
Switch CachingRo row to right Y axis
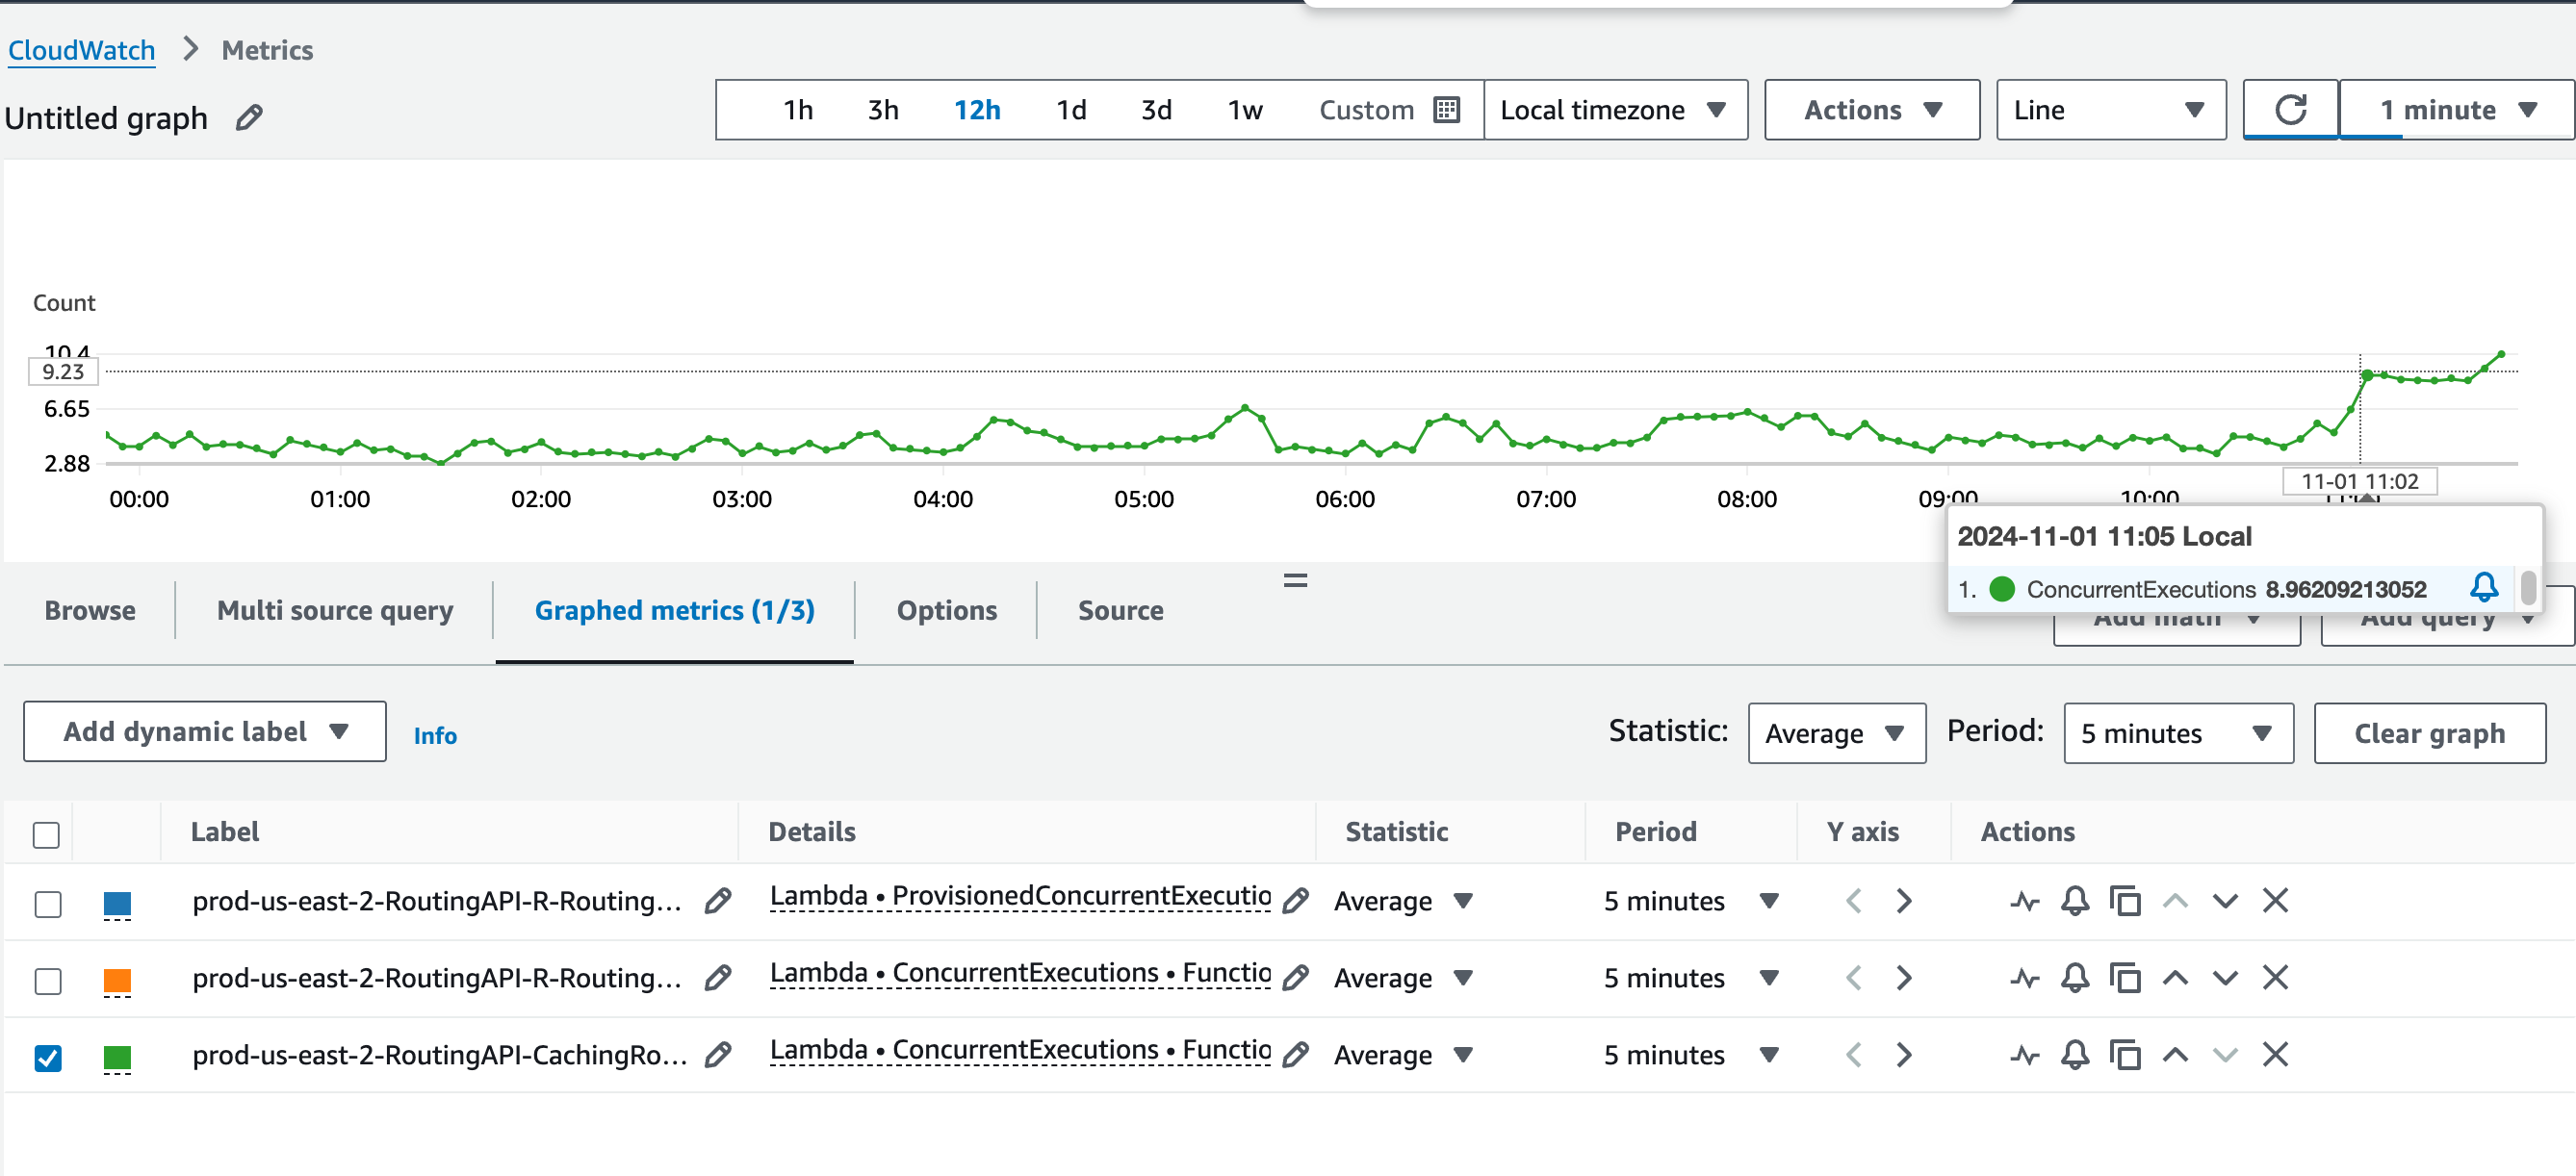tap(1904, 1055)
